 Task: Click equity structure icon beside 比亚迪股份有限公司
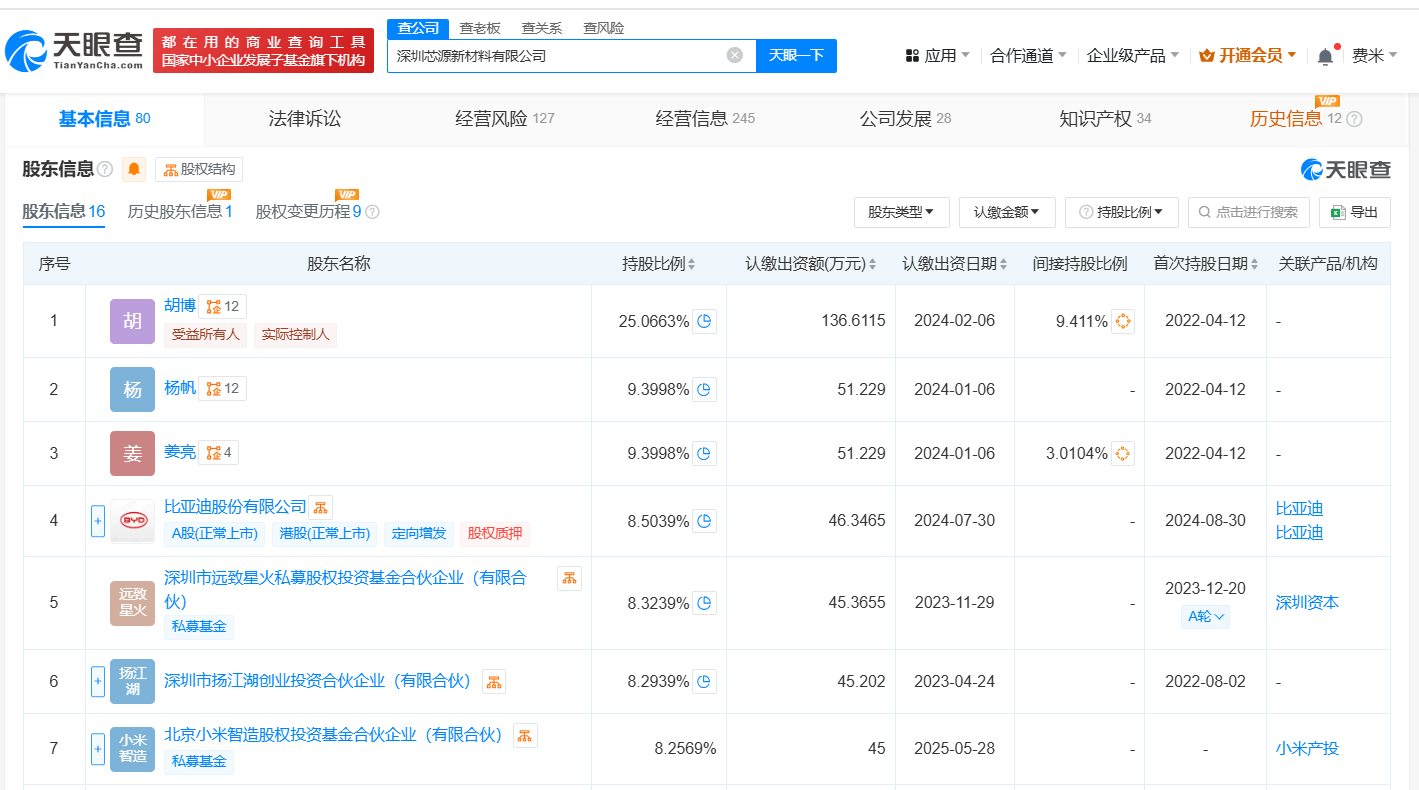pos(320,507)
